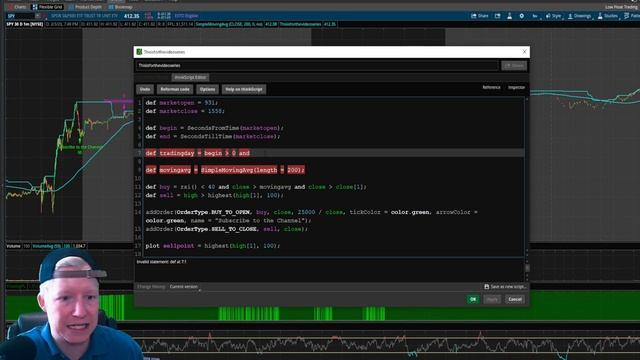Click the addOrder SELL_TO_CLOSE line
This screenshot has width=640, height=360.
226,229
